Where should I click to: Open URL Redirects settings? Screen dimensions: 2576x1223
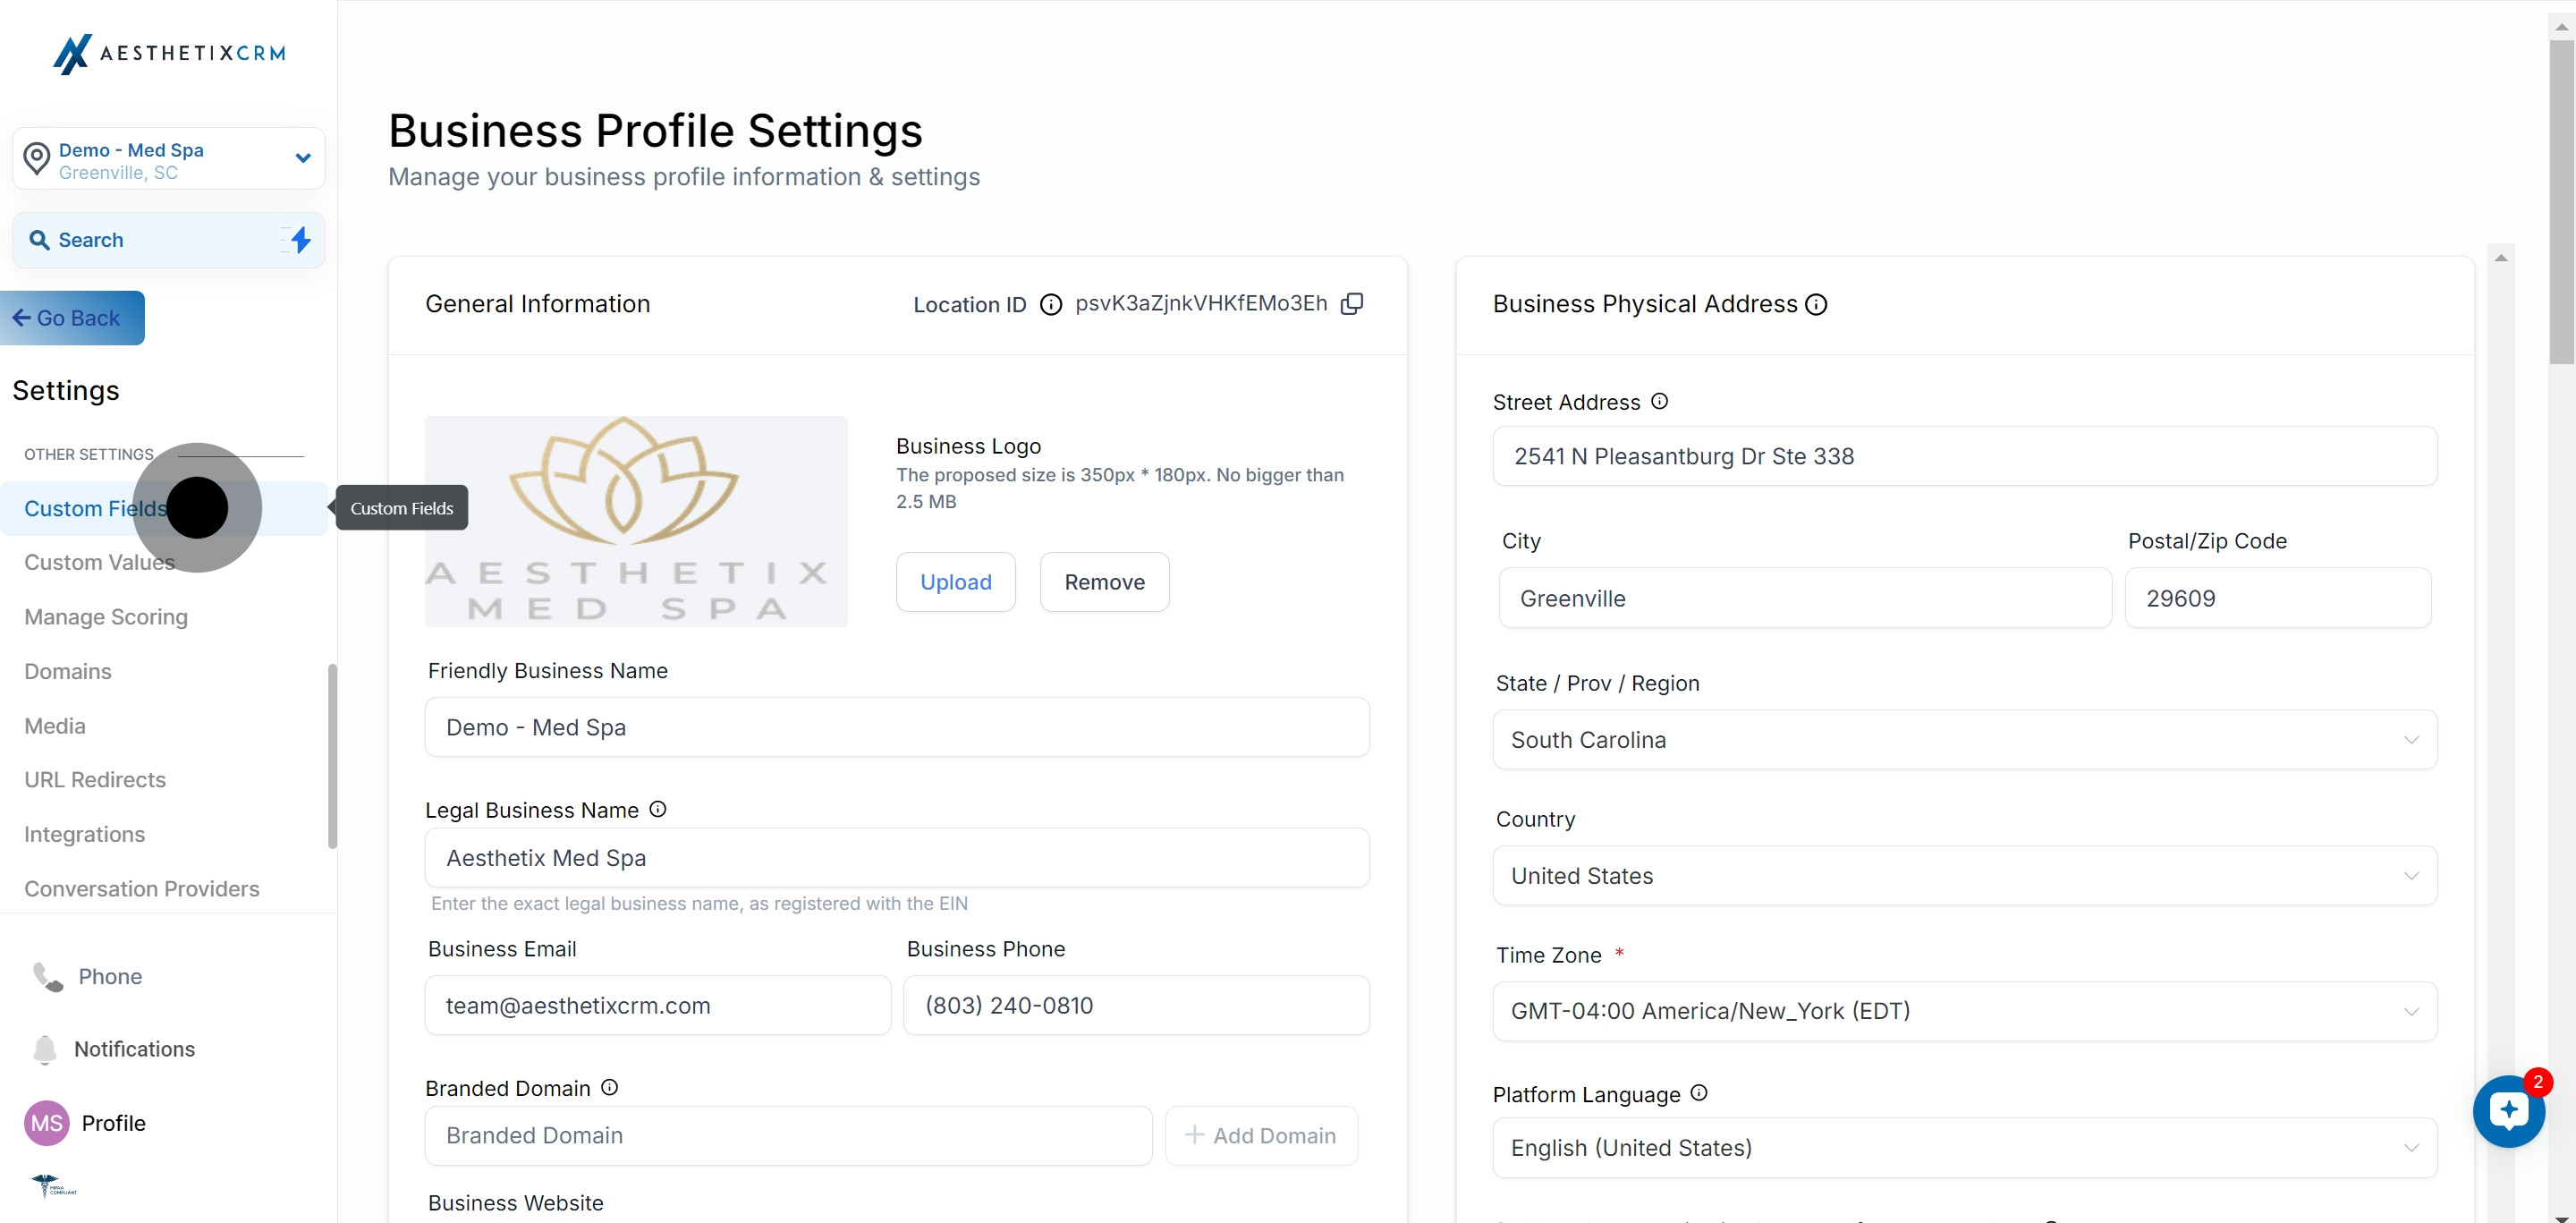tap(95, 780)
